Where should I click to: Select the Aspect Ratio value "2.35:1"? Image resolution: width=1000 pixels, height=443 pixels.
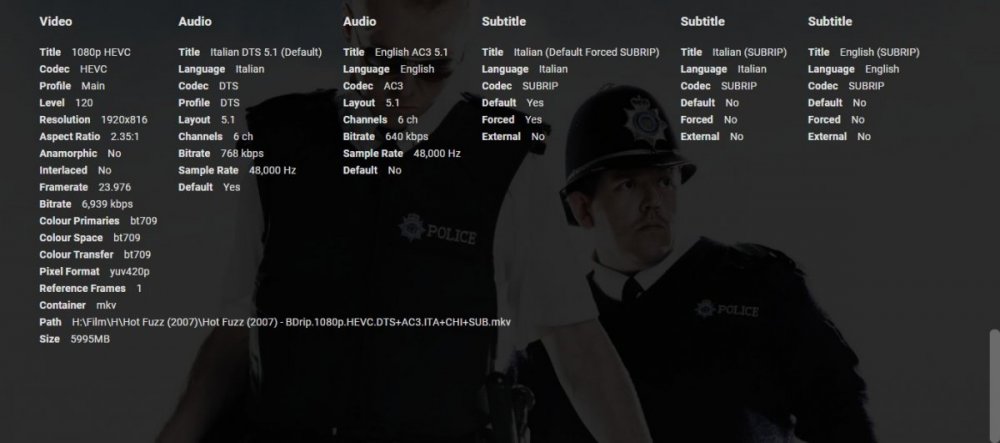pos(124,136)
